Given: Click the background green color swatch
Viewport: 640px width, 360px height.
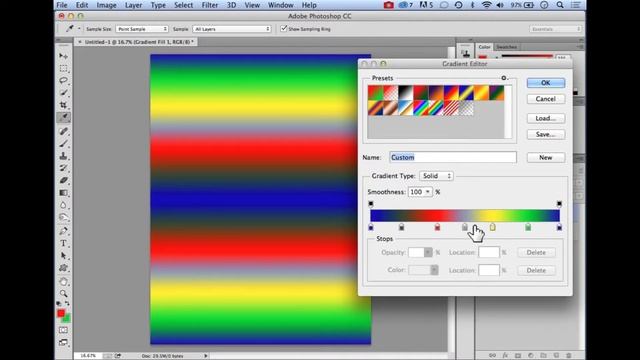Looking at the screenshot, I should (67, 318).
